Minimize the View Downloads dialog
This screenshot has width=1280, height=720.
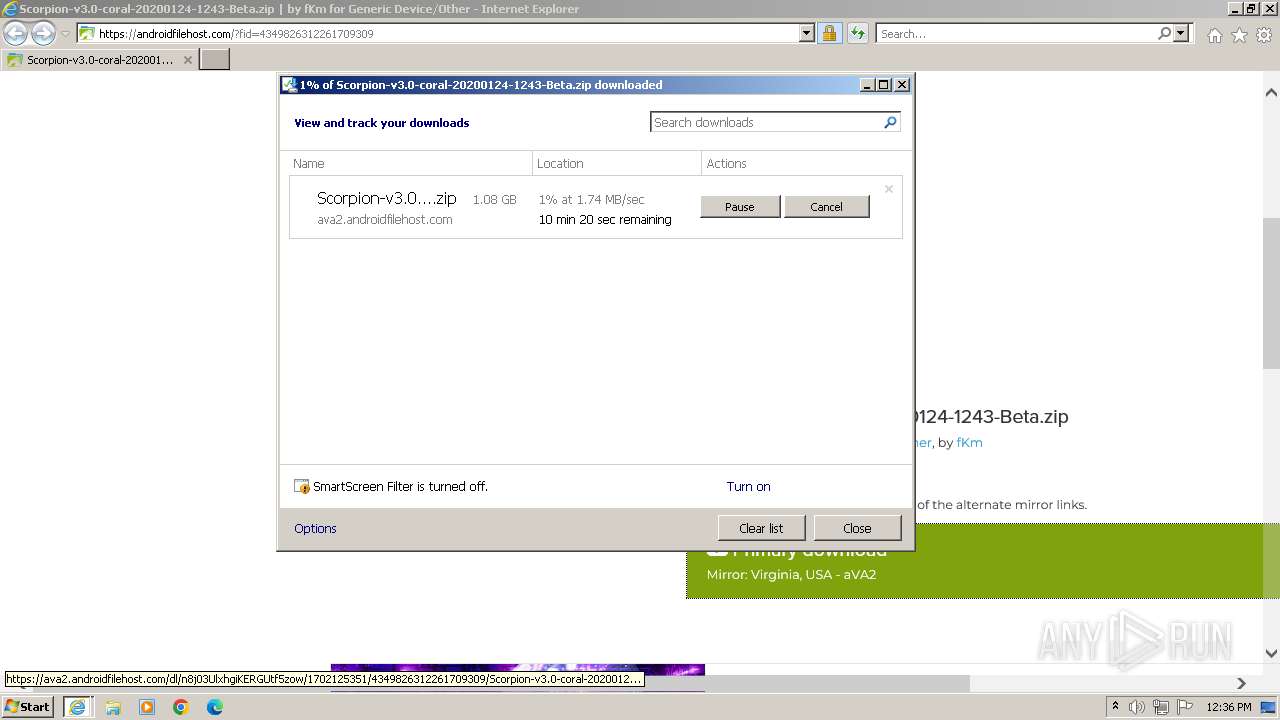click(x=867, y=85)
